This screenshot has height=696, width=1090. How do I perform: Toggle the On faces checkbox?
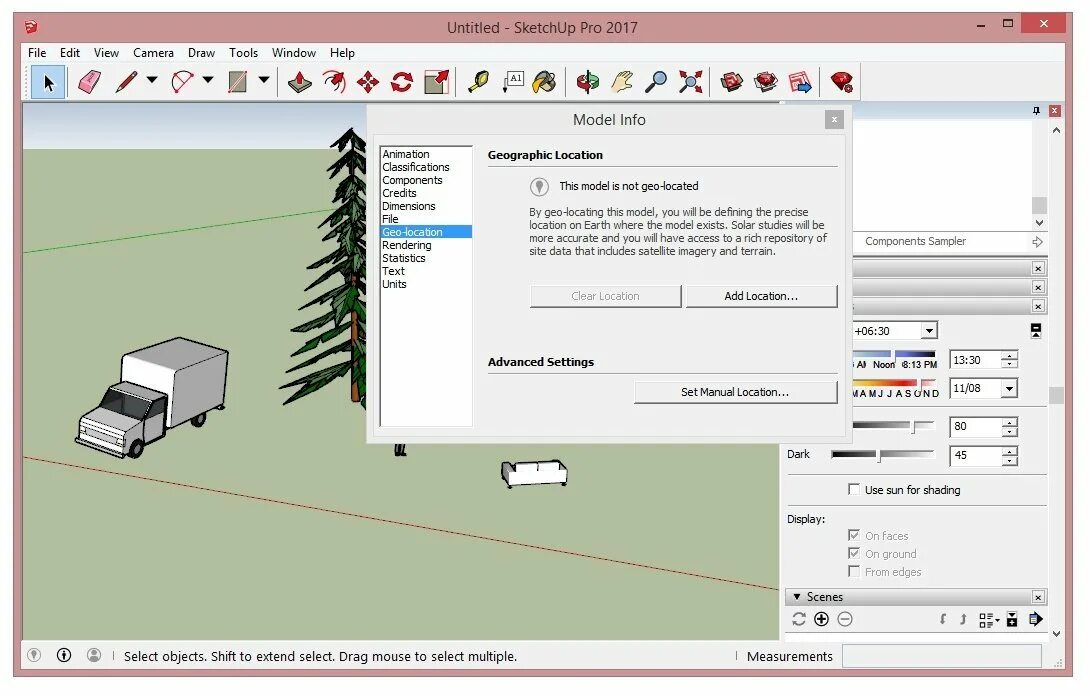[854, 535]
